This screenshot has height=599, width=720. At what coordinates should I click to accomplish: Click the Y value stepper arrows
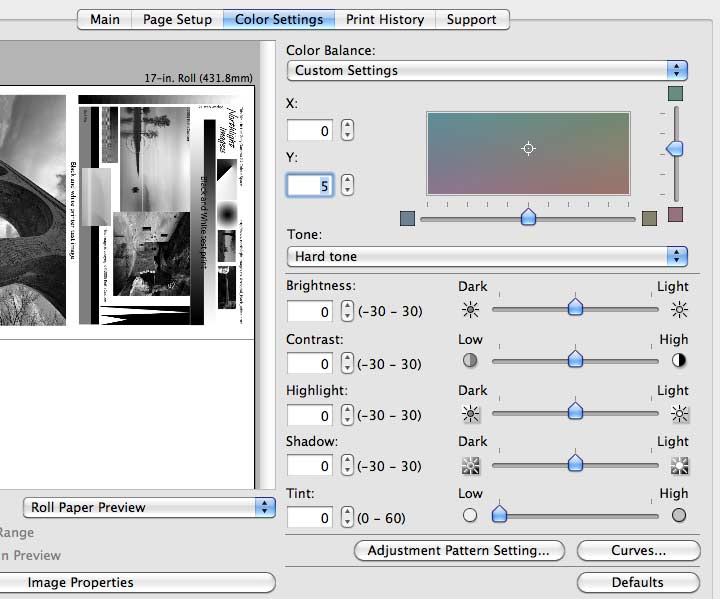coord(348,185)
